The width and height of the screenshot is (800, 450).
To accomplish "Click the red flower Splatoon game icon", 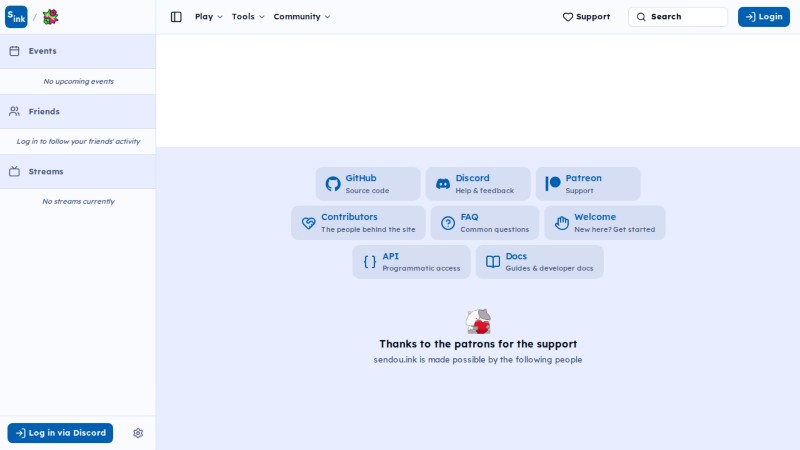I will point(50,17).
